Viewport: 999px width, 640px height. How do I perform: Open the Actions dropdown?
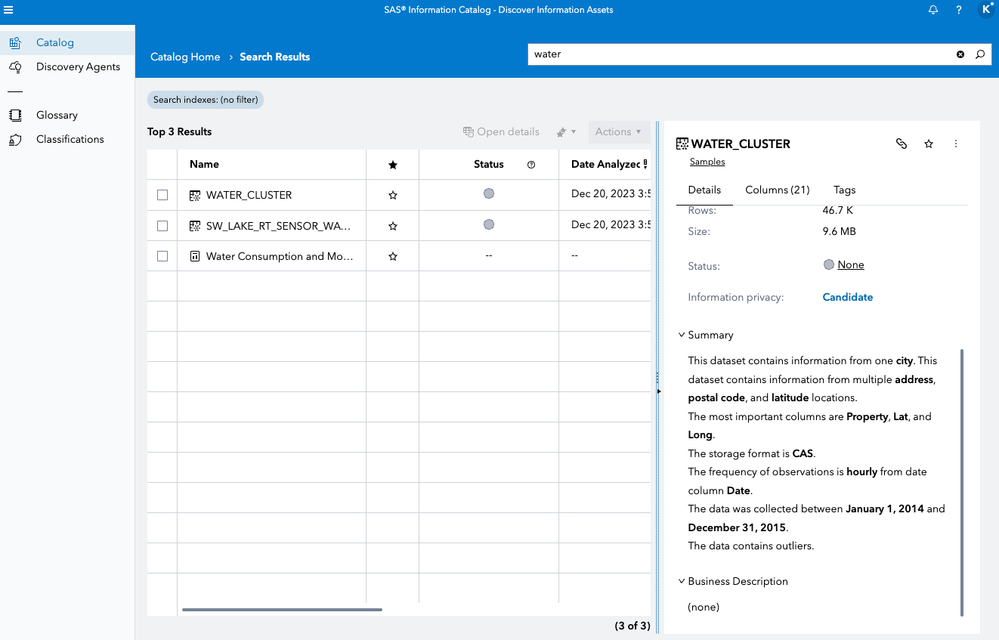click(618, 132)
